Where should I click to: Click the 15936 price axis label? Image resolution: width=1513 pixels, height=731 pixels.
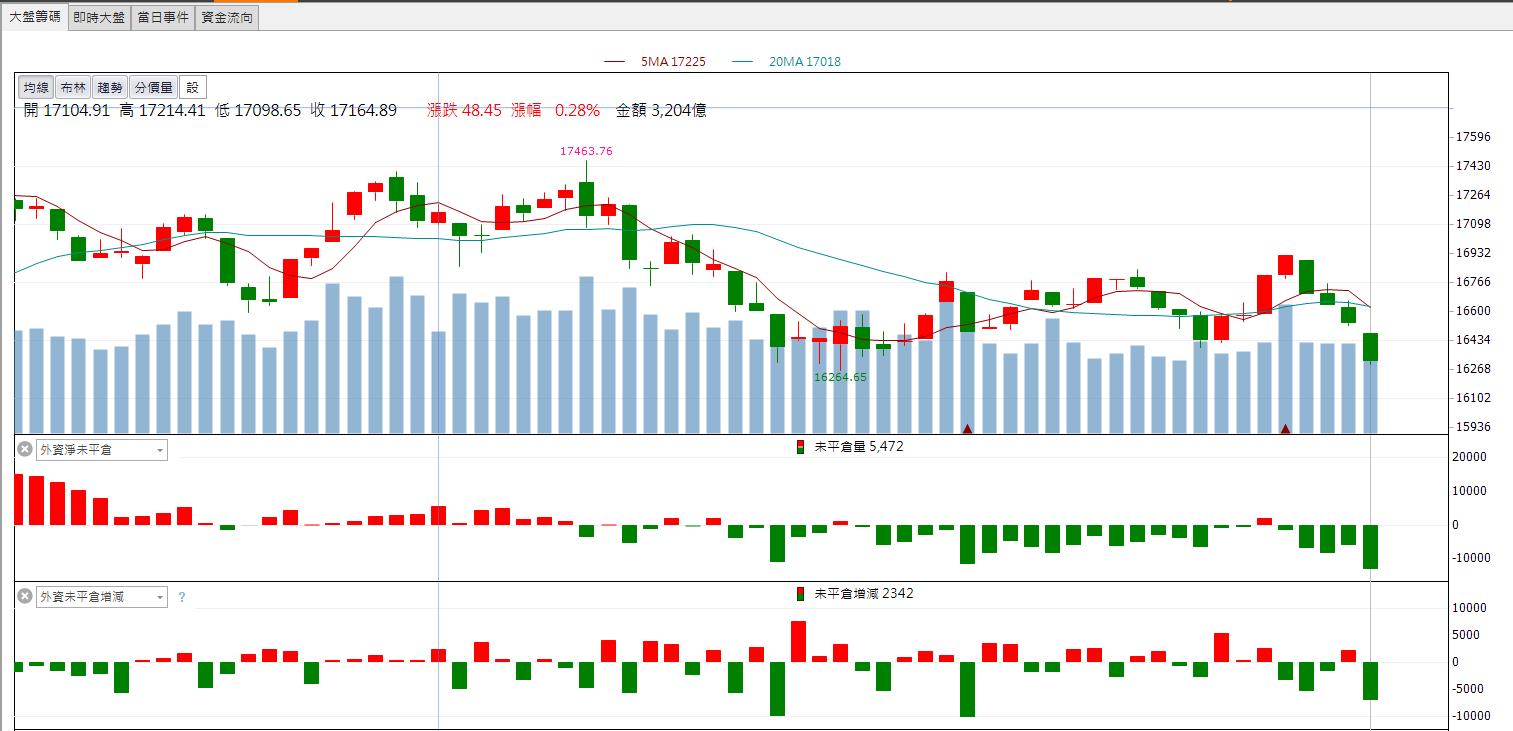tap(1474, 427)
